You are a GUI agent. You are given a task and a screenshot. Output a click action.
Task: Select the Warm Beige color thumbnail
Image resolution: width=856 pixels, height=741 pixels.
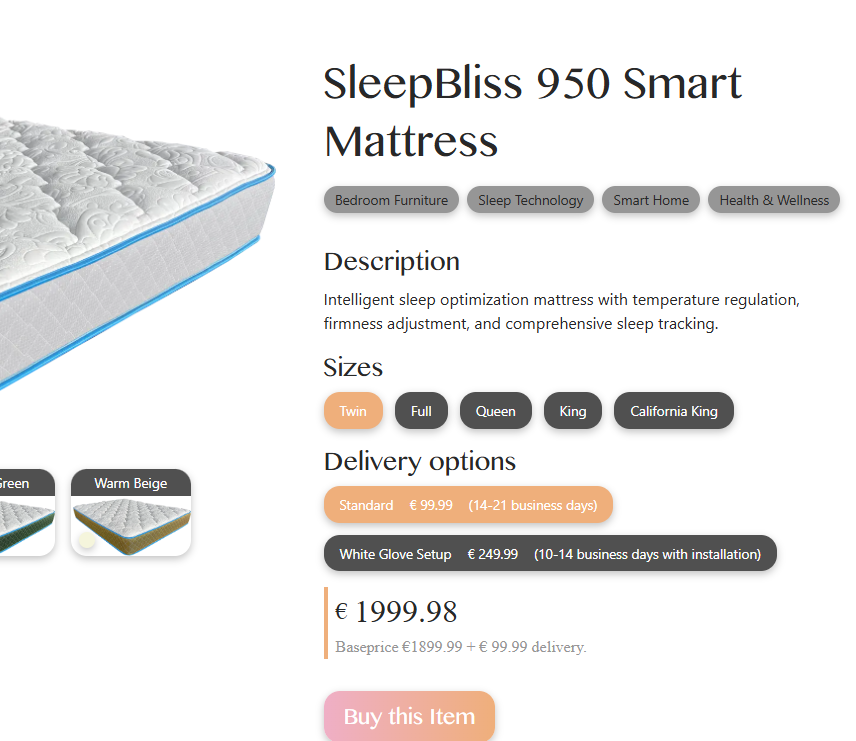point(131,512)
